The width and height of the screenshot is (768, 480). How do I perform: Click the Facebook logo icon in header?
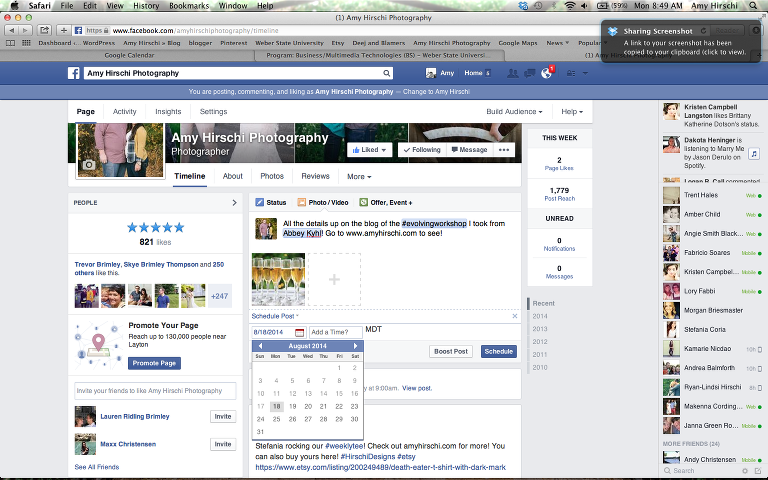73,73
